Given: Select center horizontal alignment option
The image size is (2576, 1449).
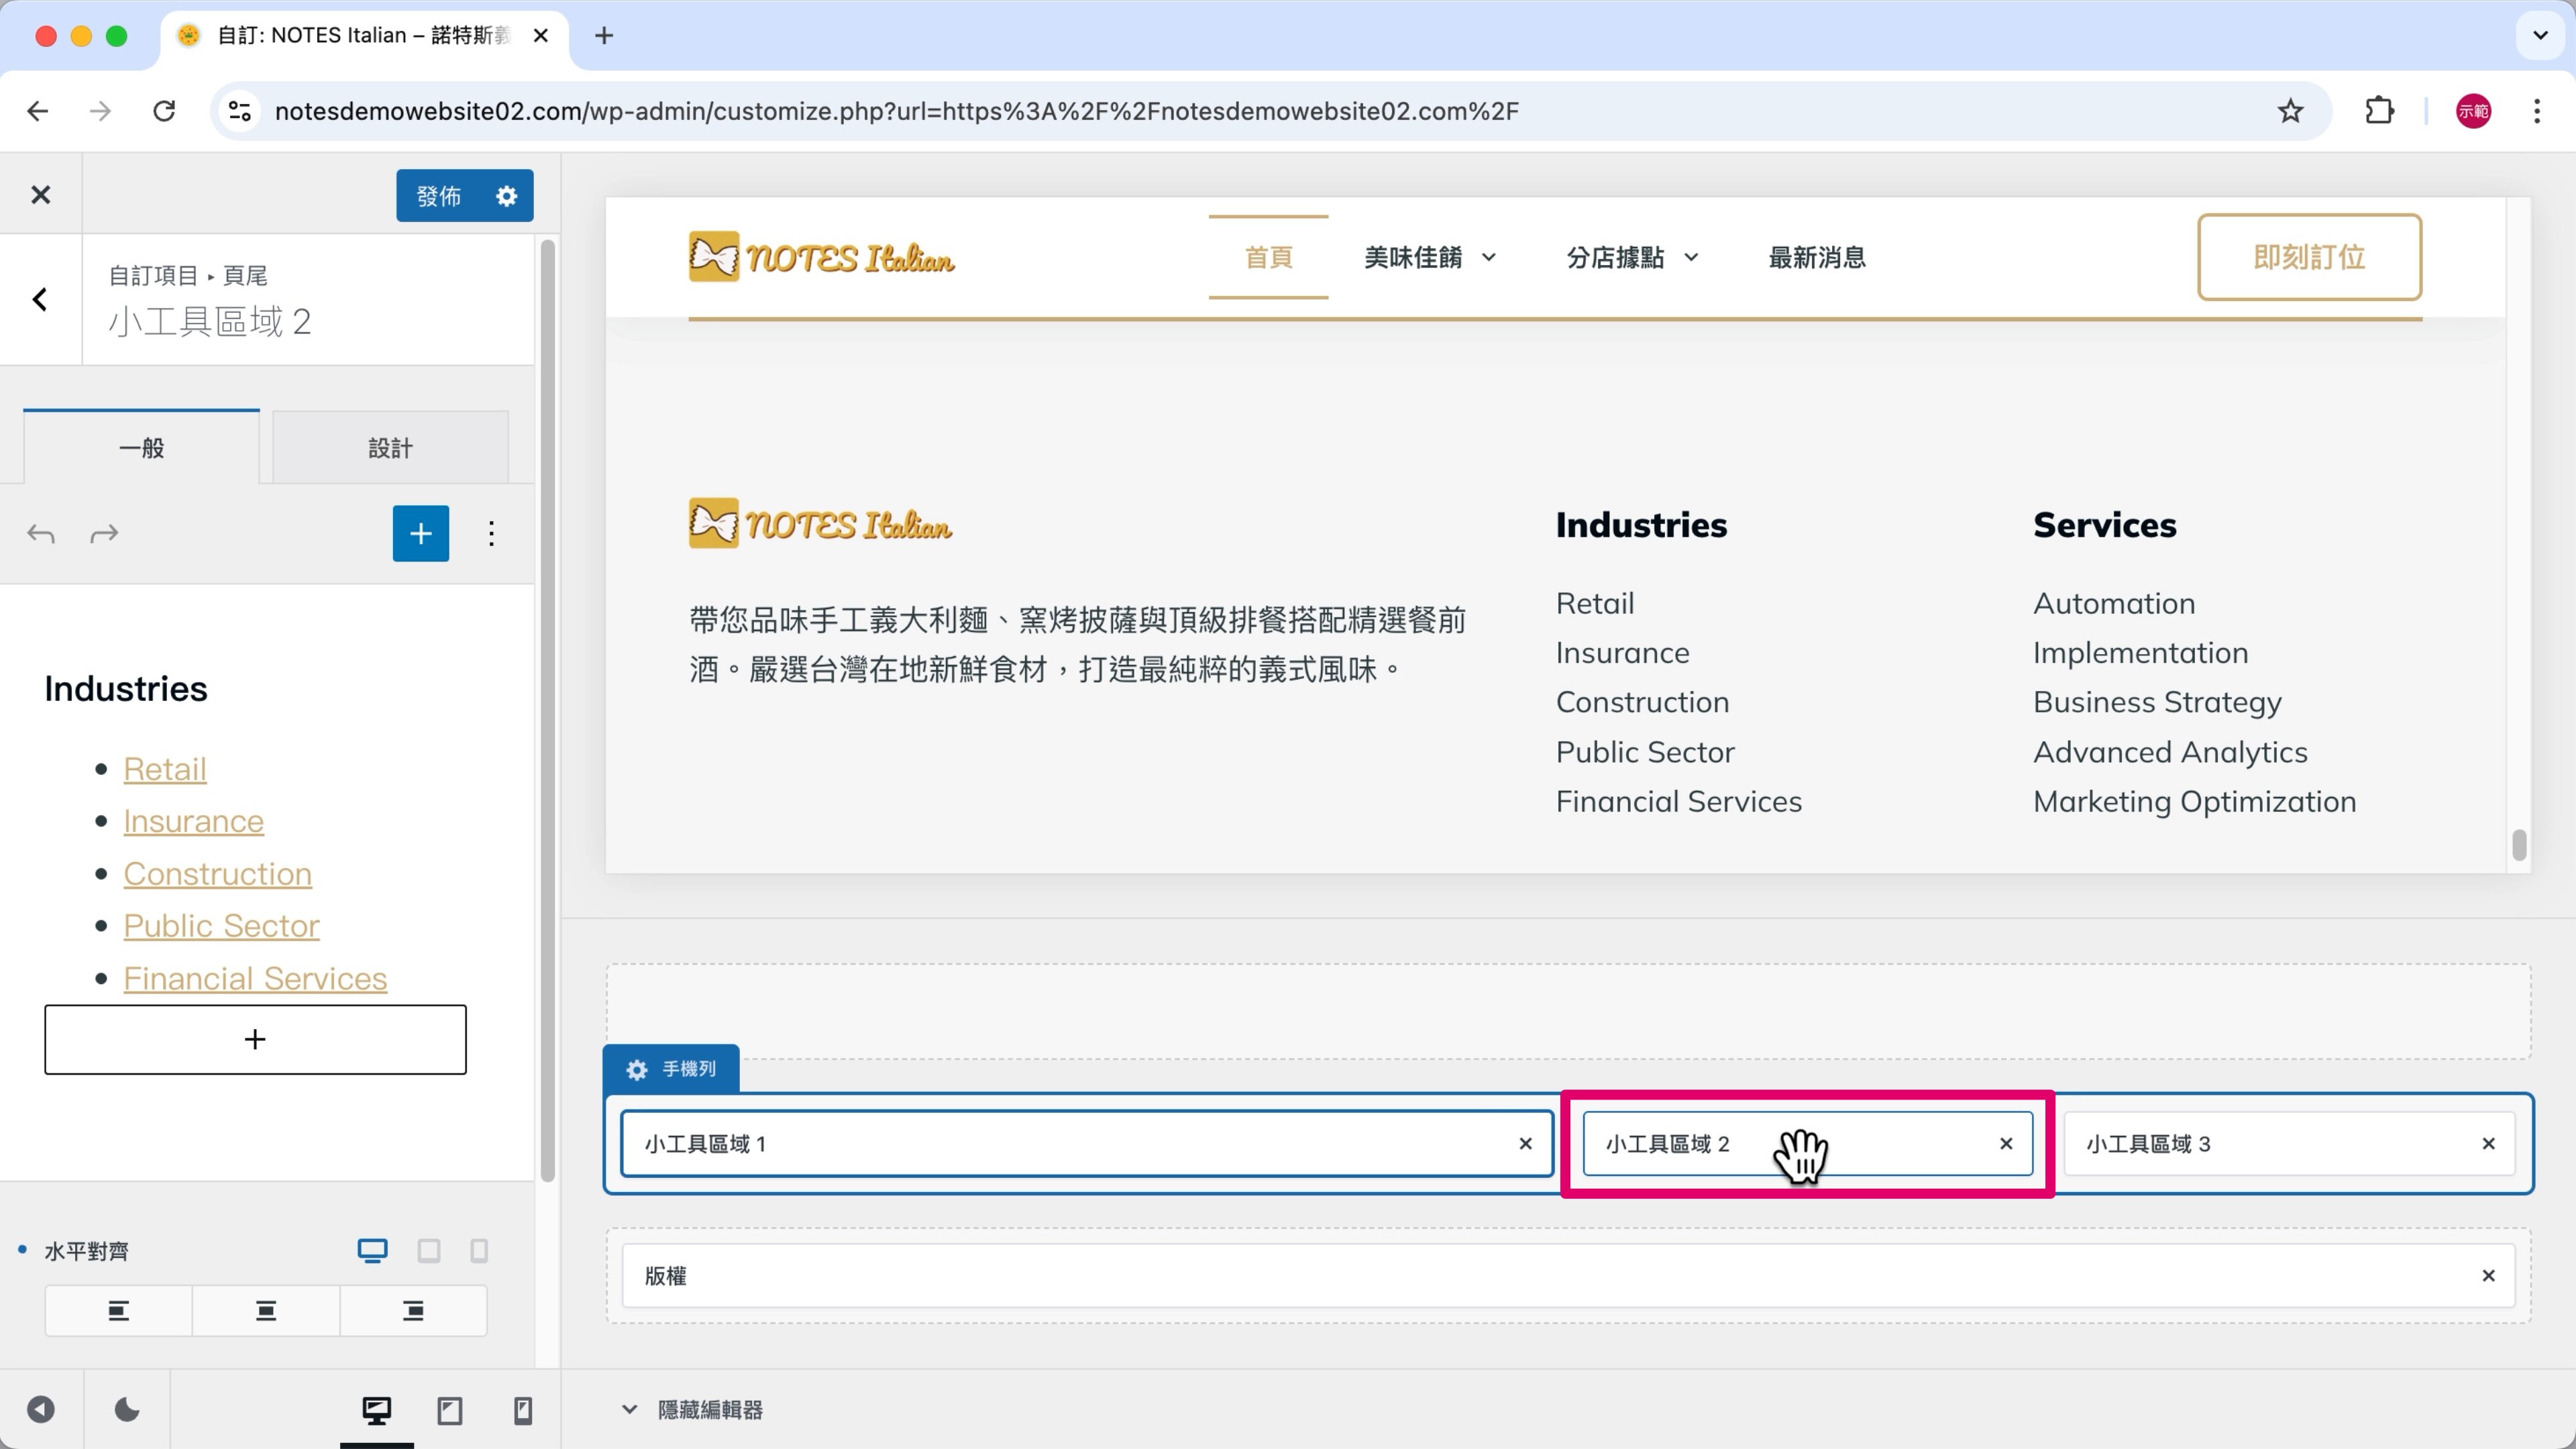Looking at the screenshot, I should pos(266,1311).
